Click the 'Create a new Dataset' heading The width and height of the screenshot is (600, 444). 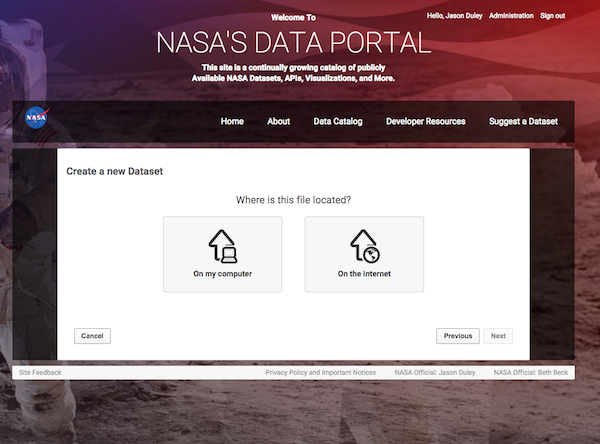click(114, 171)
